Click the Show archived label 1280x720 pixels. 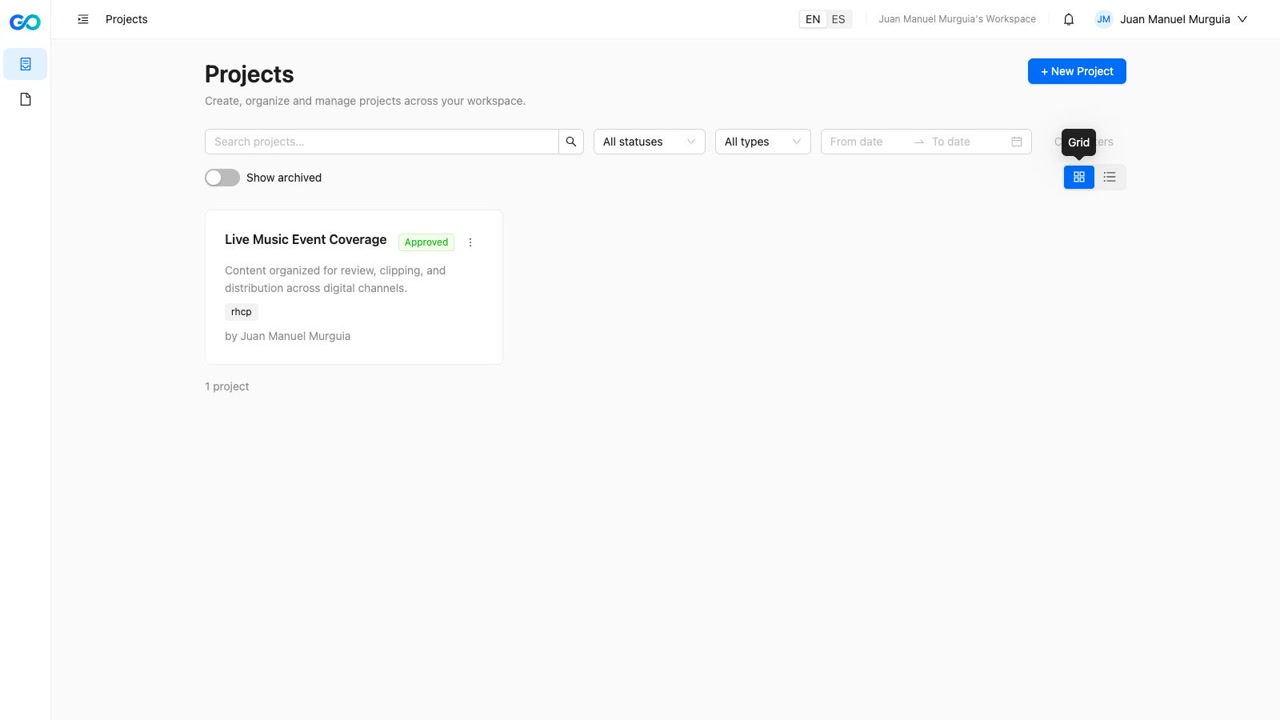pyautogui.click(x=284, y=178)
